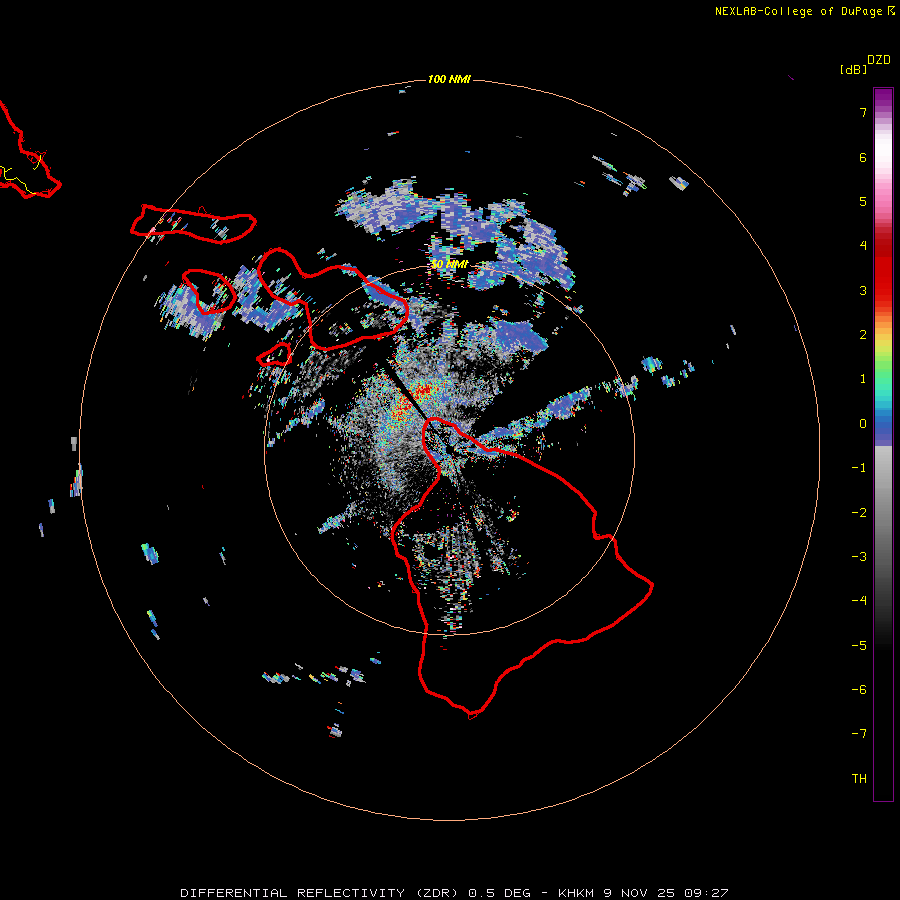This screenshot has width=900, height=900.
Task: Click the [dB] unit label
Action: point(854,69)
